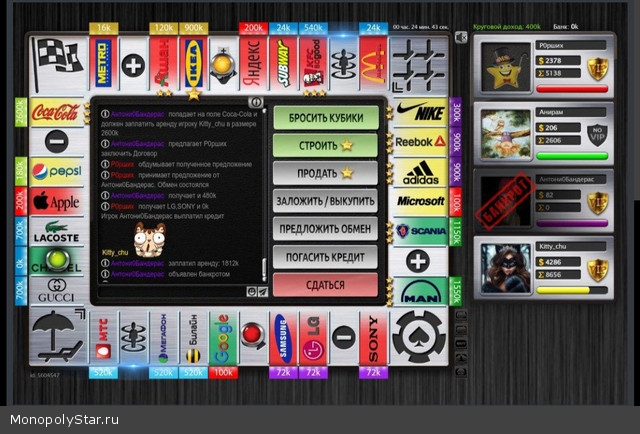
Task: Click the 2600k Coca-Cola price tag
Action: tap(21, 112)
